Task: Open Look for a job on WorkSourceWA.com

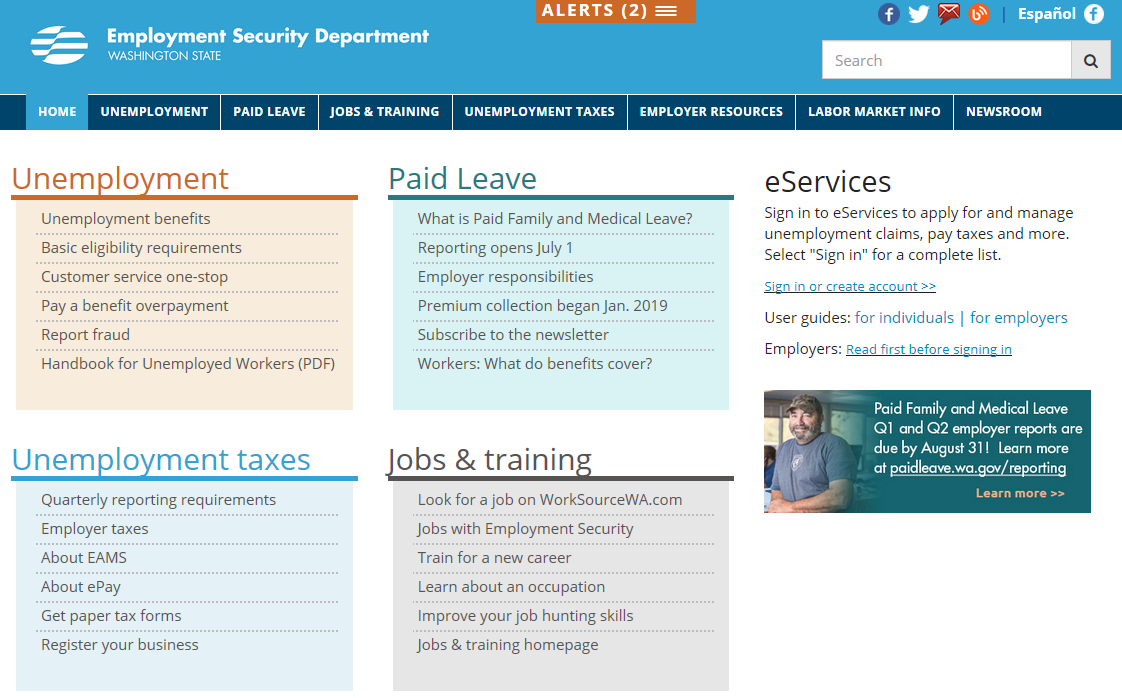Action: 550,500
